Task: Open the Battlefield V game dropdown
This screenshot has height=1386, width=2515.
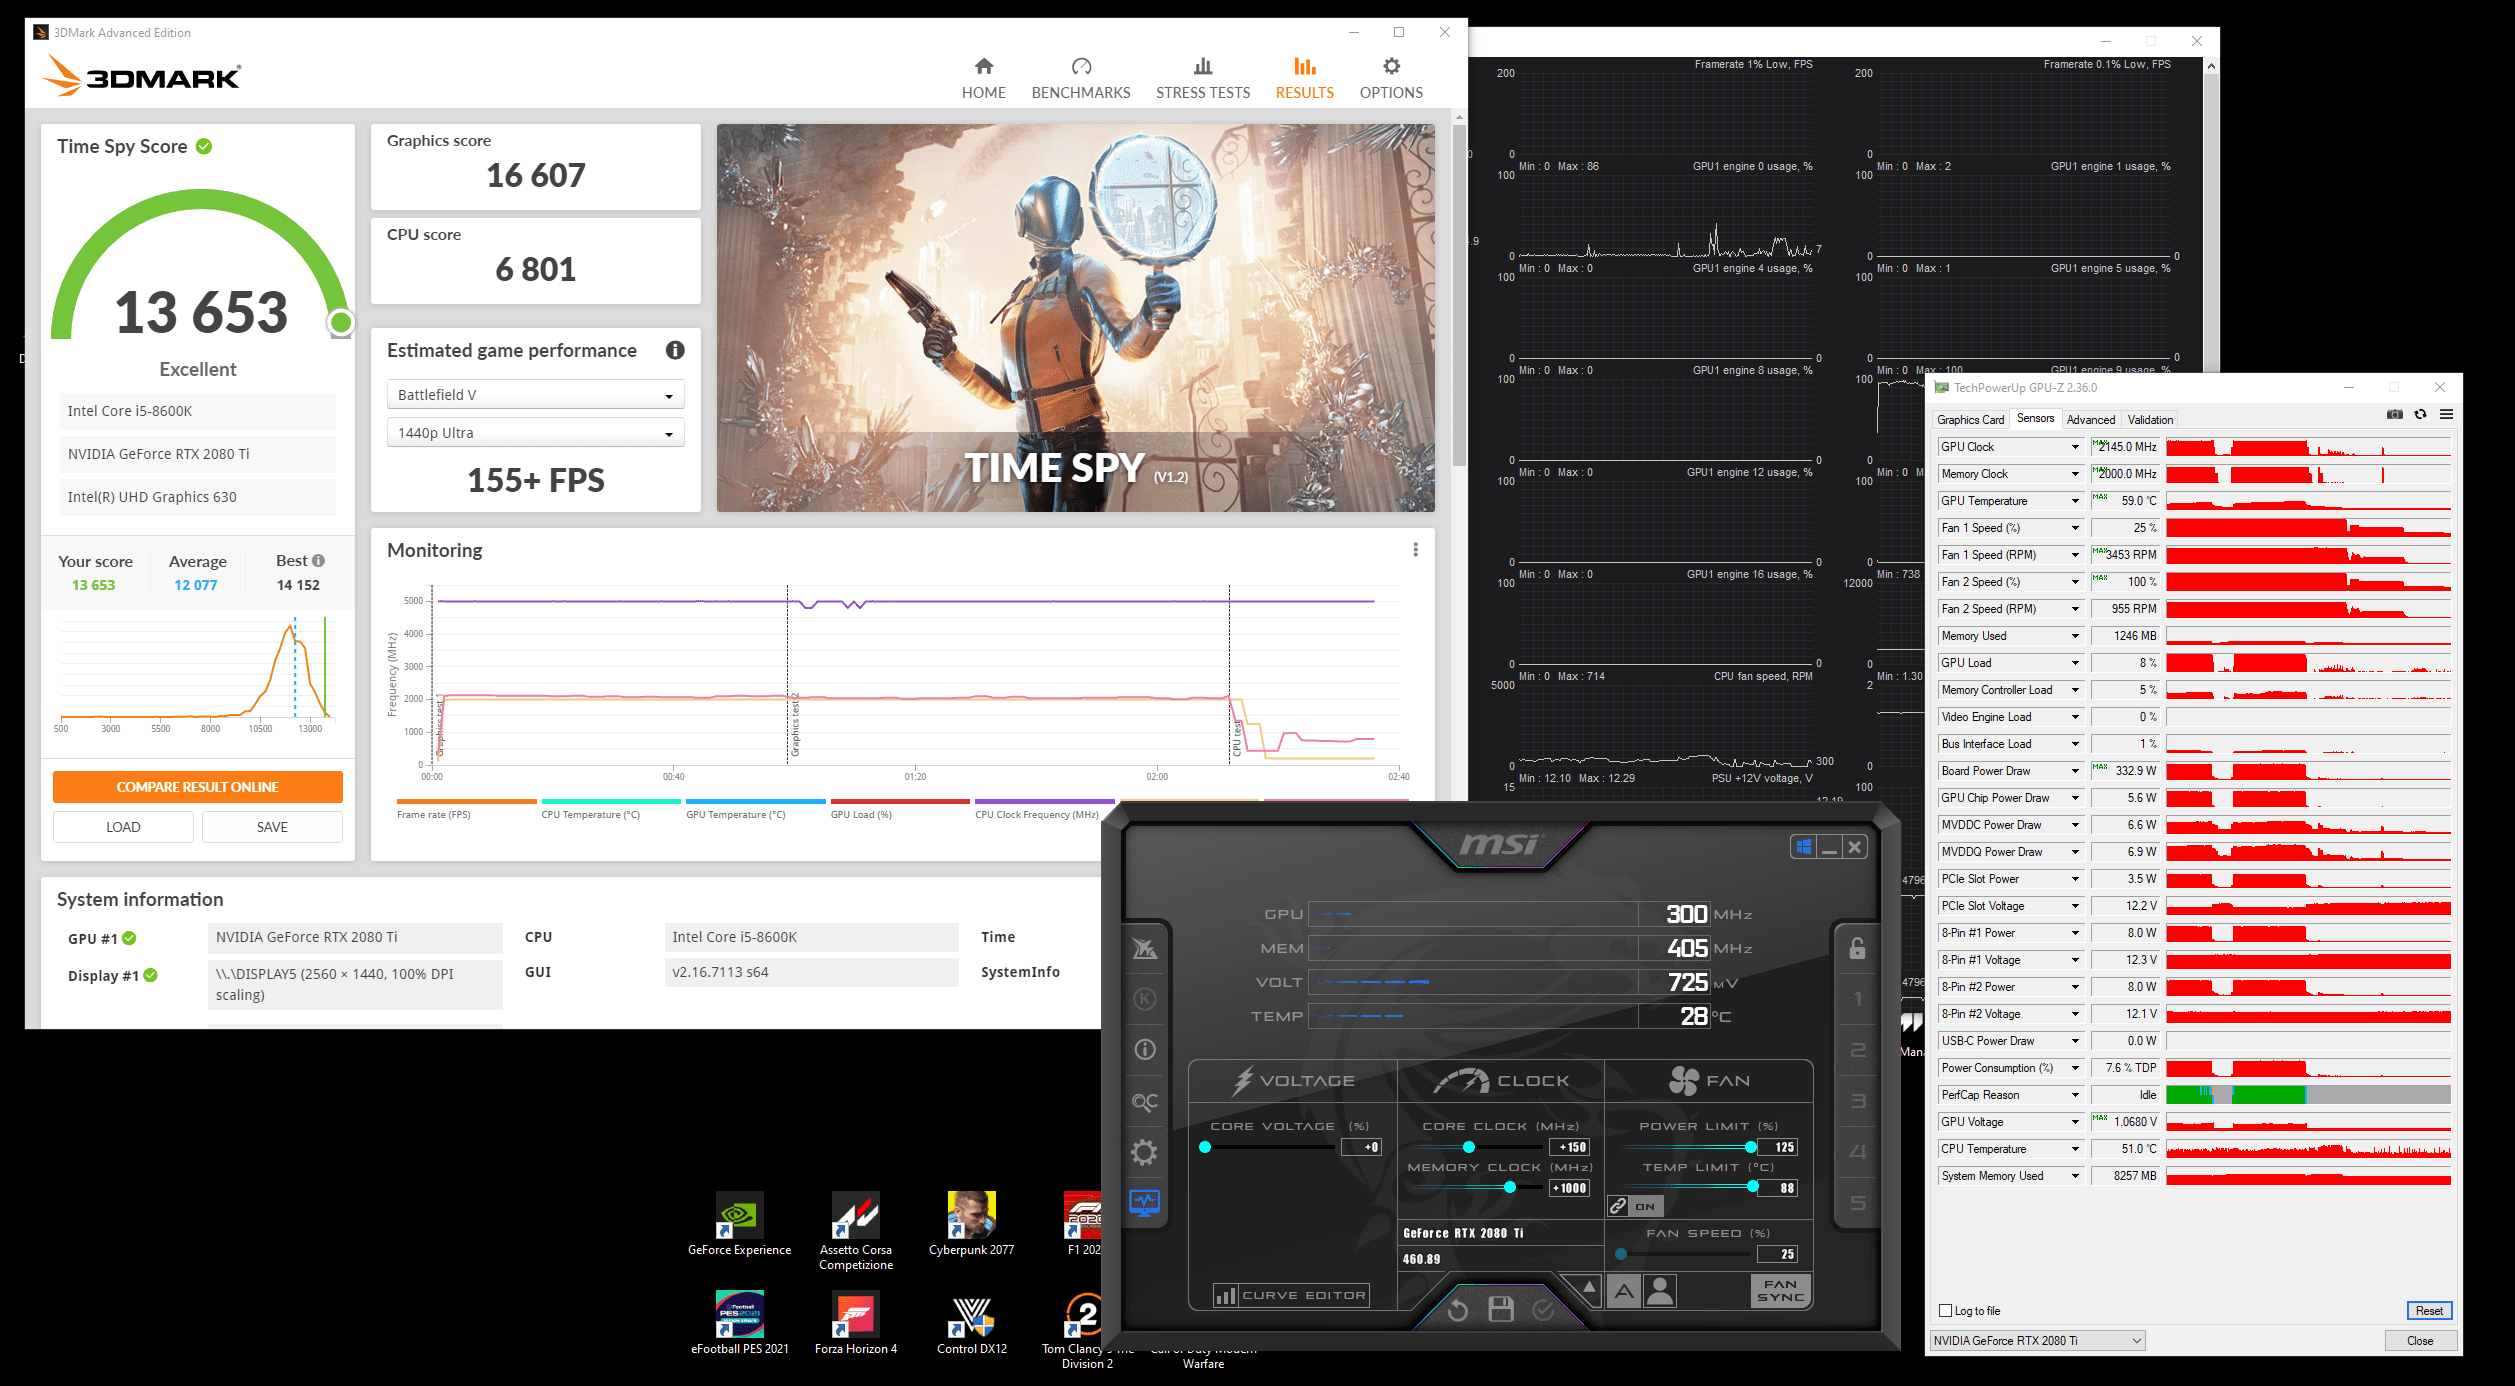Action: 535,395
